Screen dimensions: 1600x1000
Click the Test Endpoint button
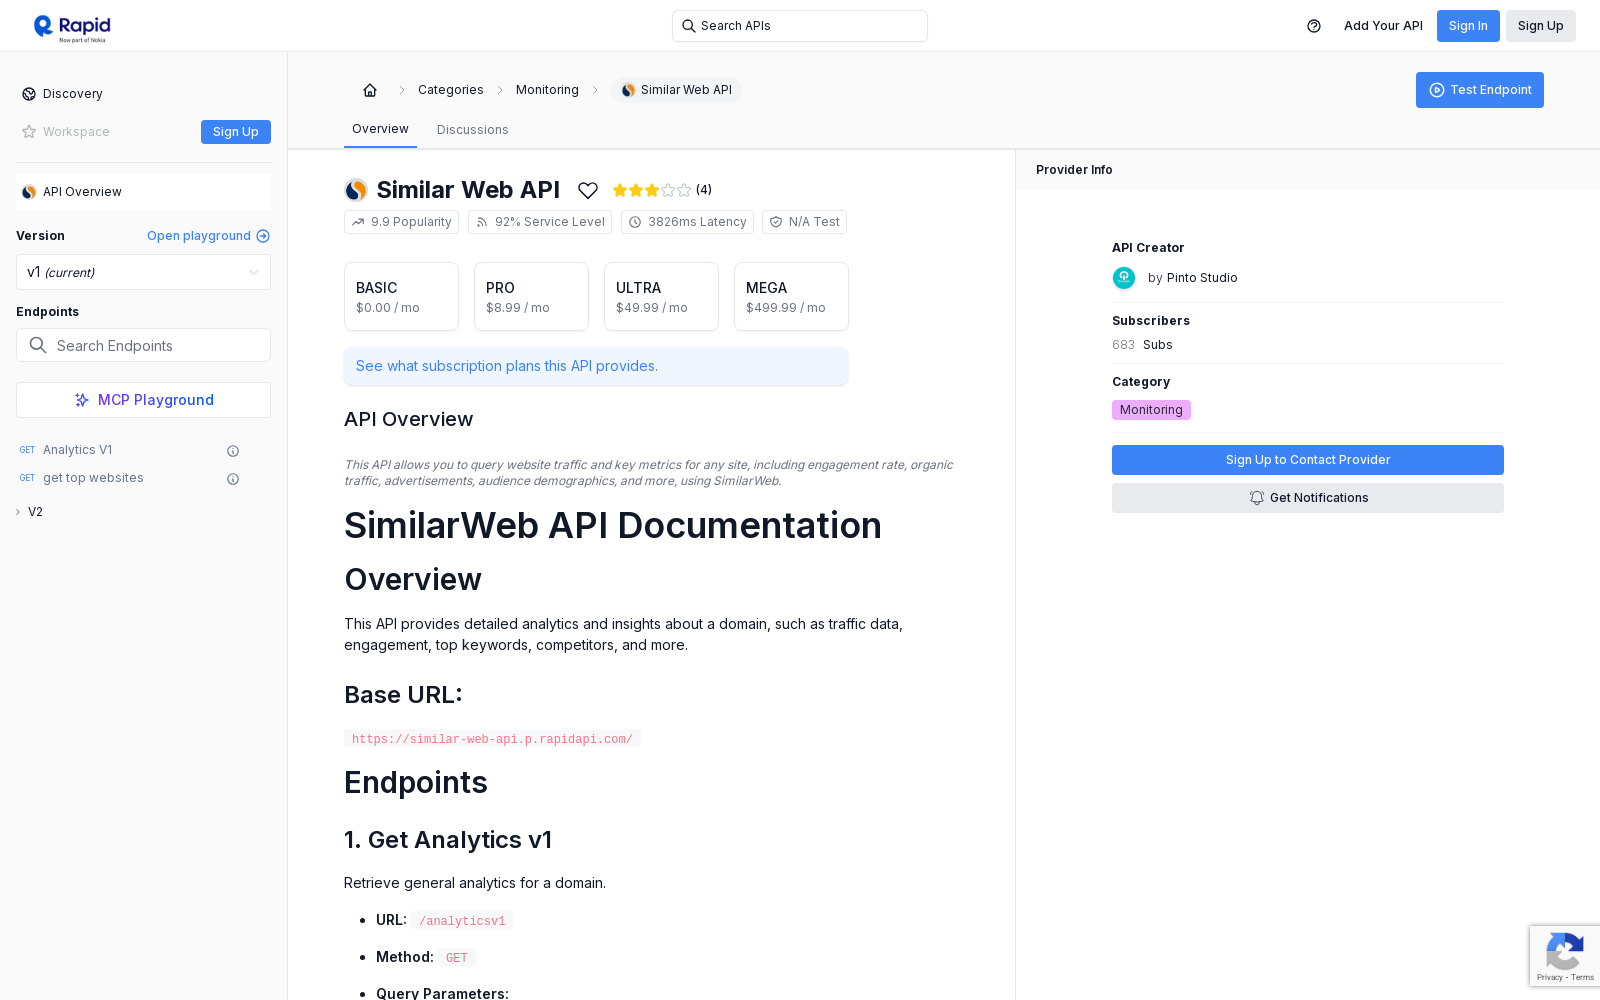click(x=1480, y=90)
